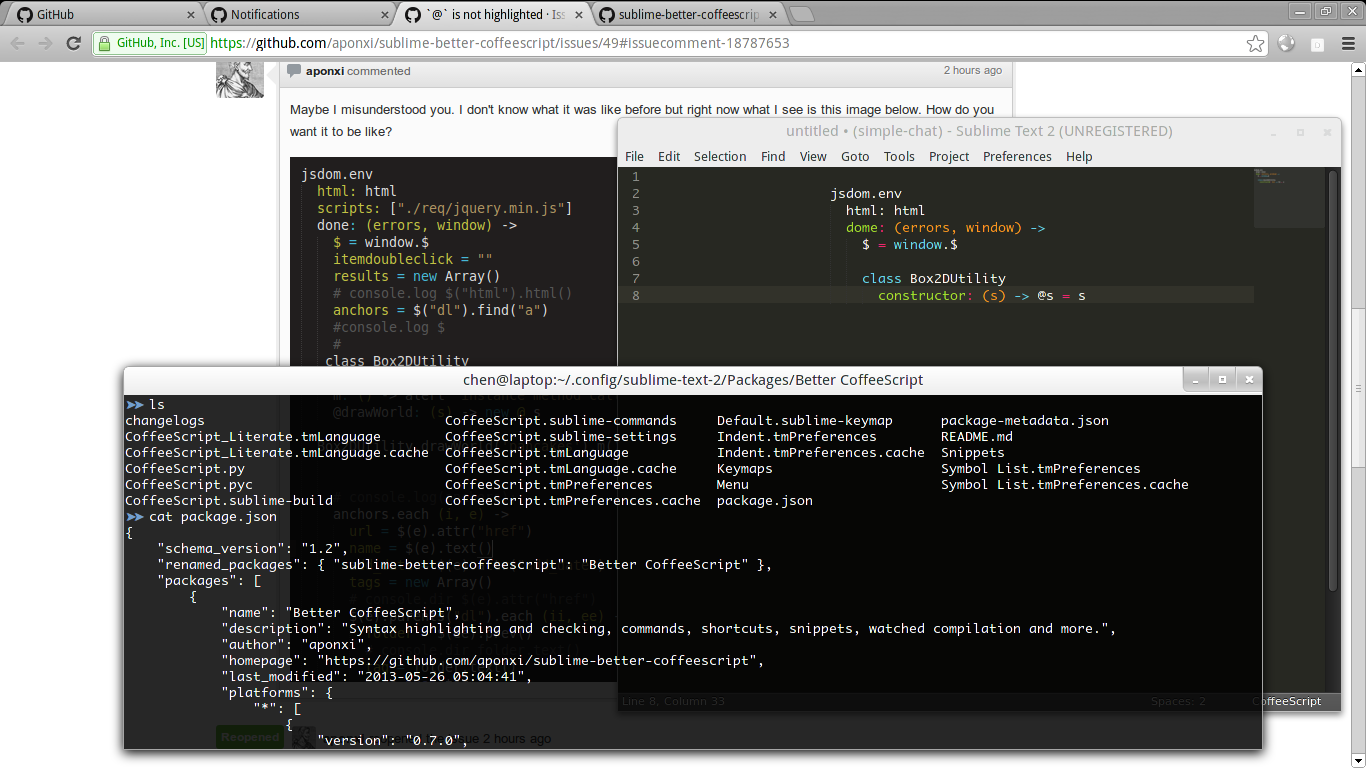Screen dimensions: 1366x768
Task: Click 'Symbol List.tmPreferences' in terminal listing
Action: (1041, 468)
